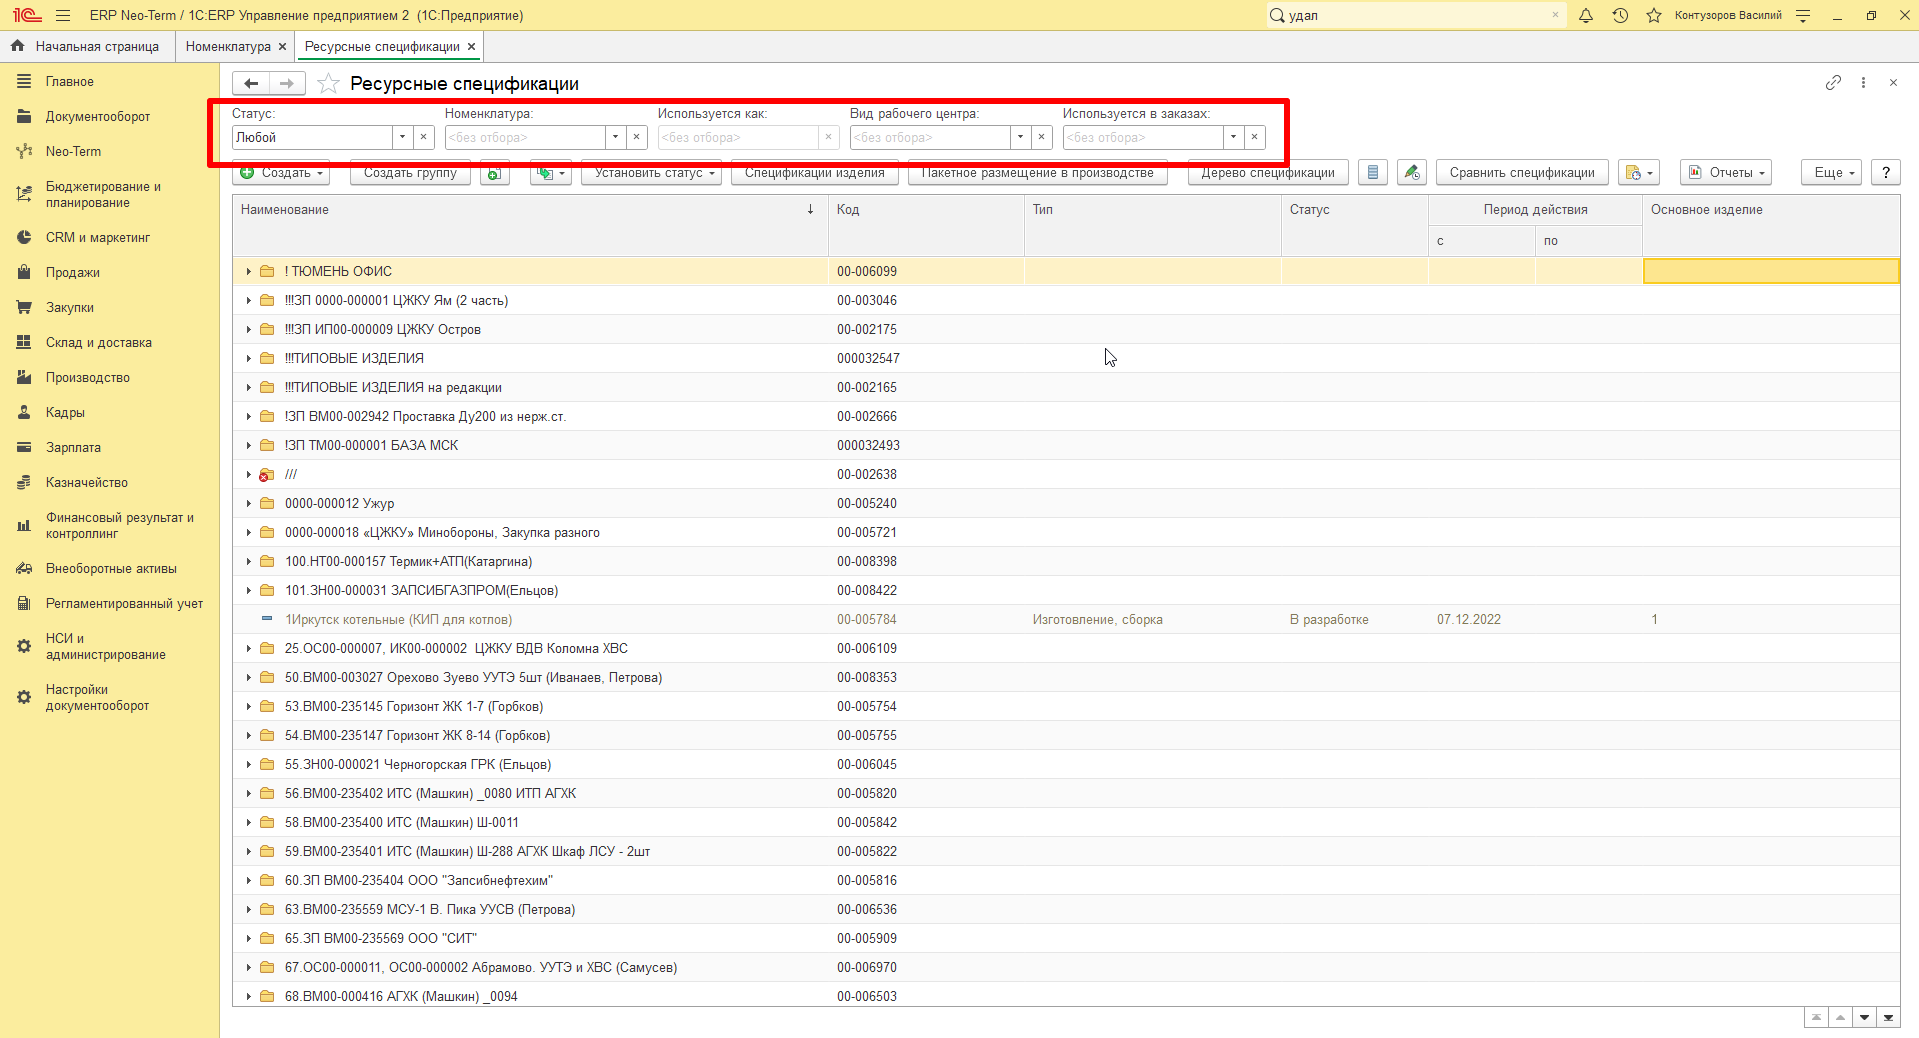Screen dimensions: 1919x1038
Task: Open Производство section in sidebar
Action: pyautogui.click(x=88, y=377)
